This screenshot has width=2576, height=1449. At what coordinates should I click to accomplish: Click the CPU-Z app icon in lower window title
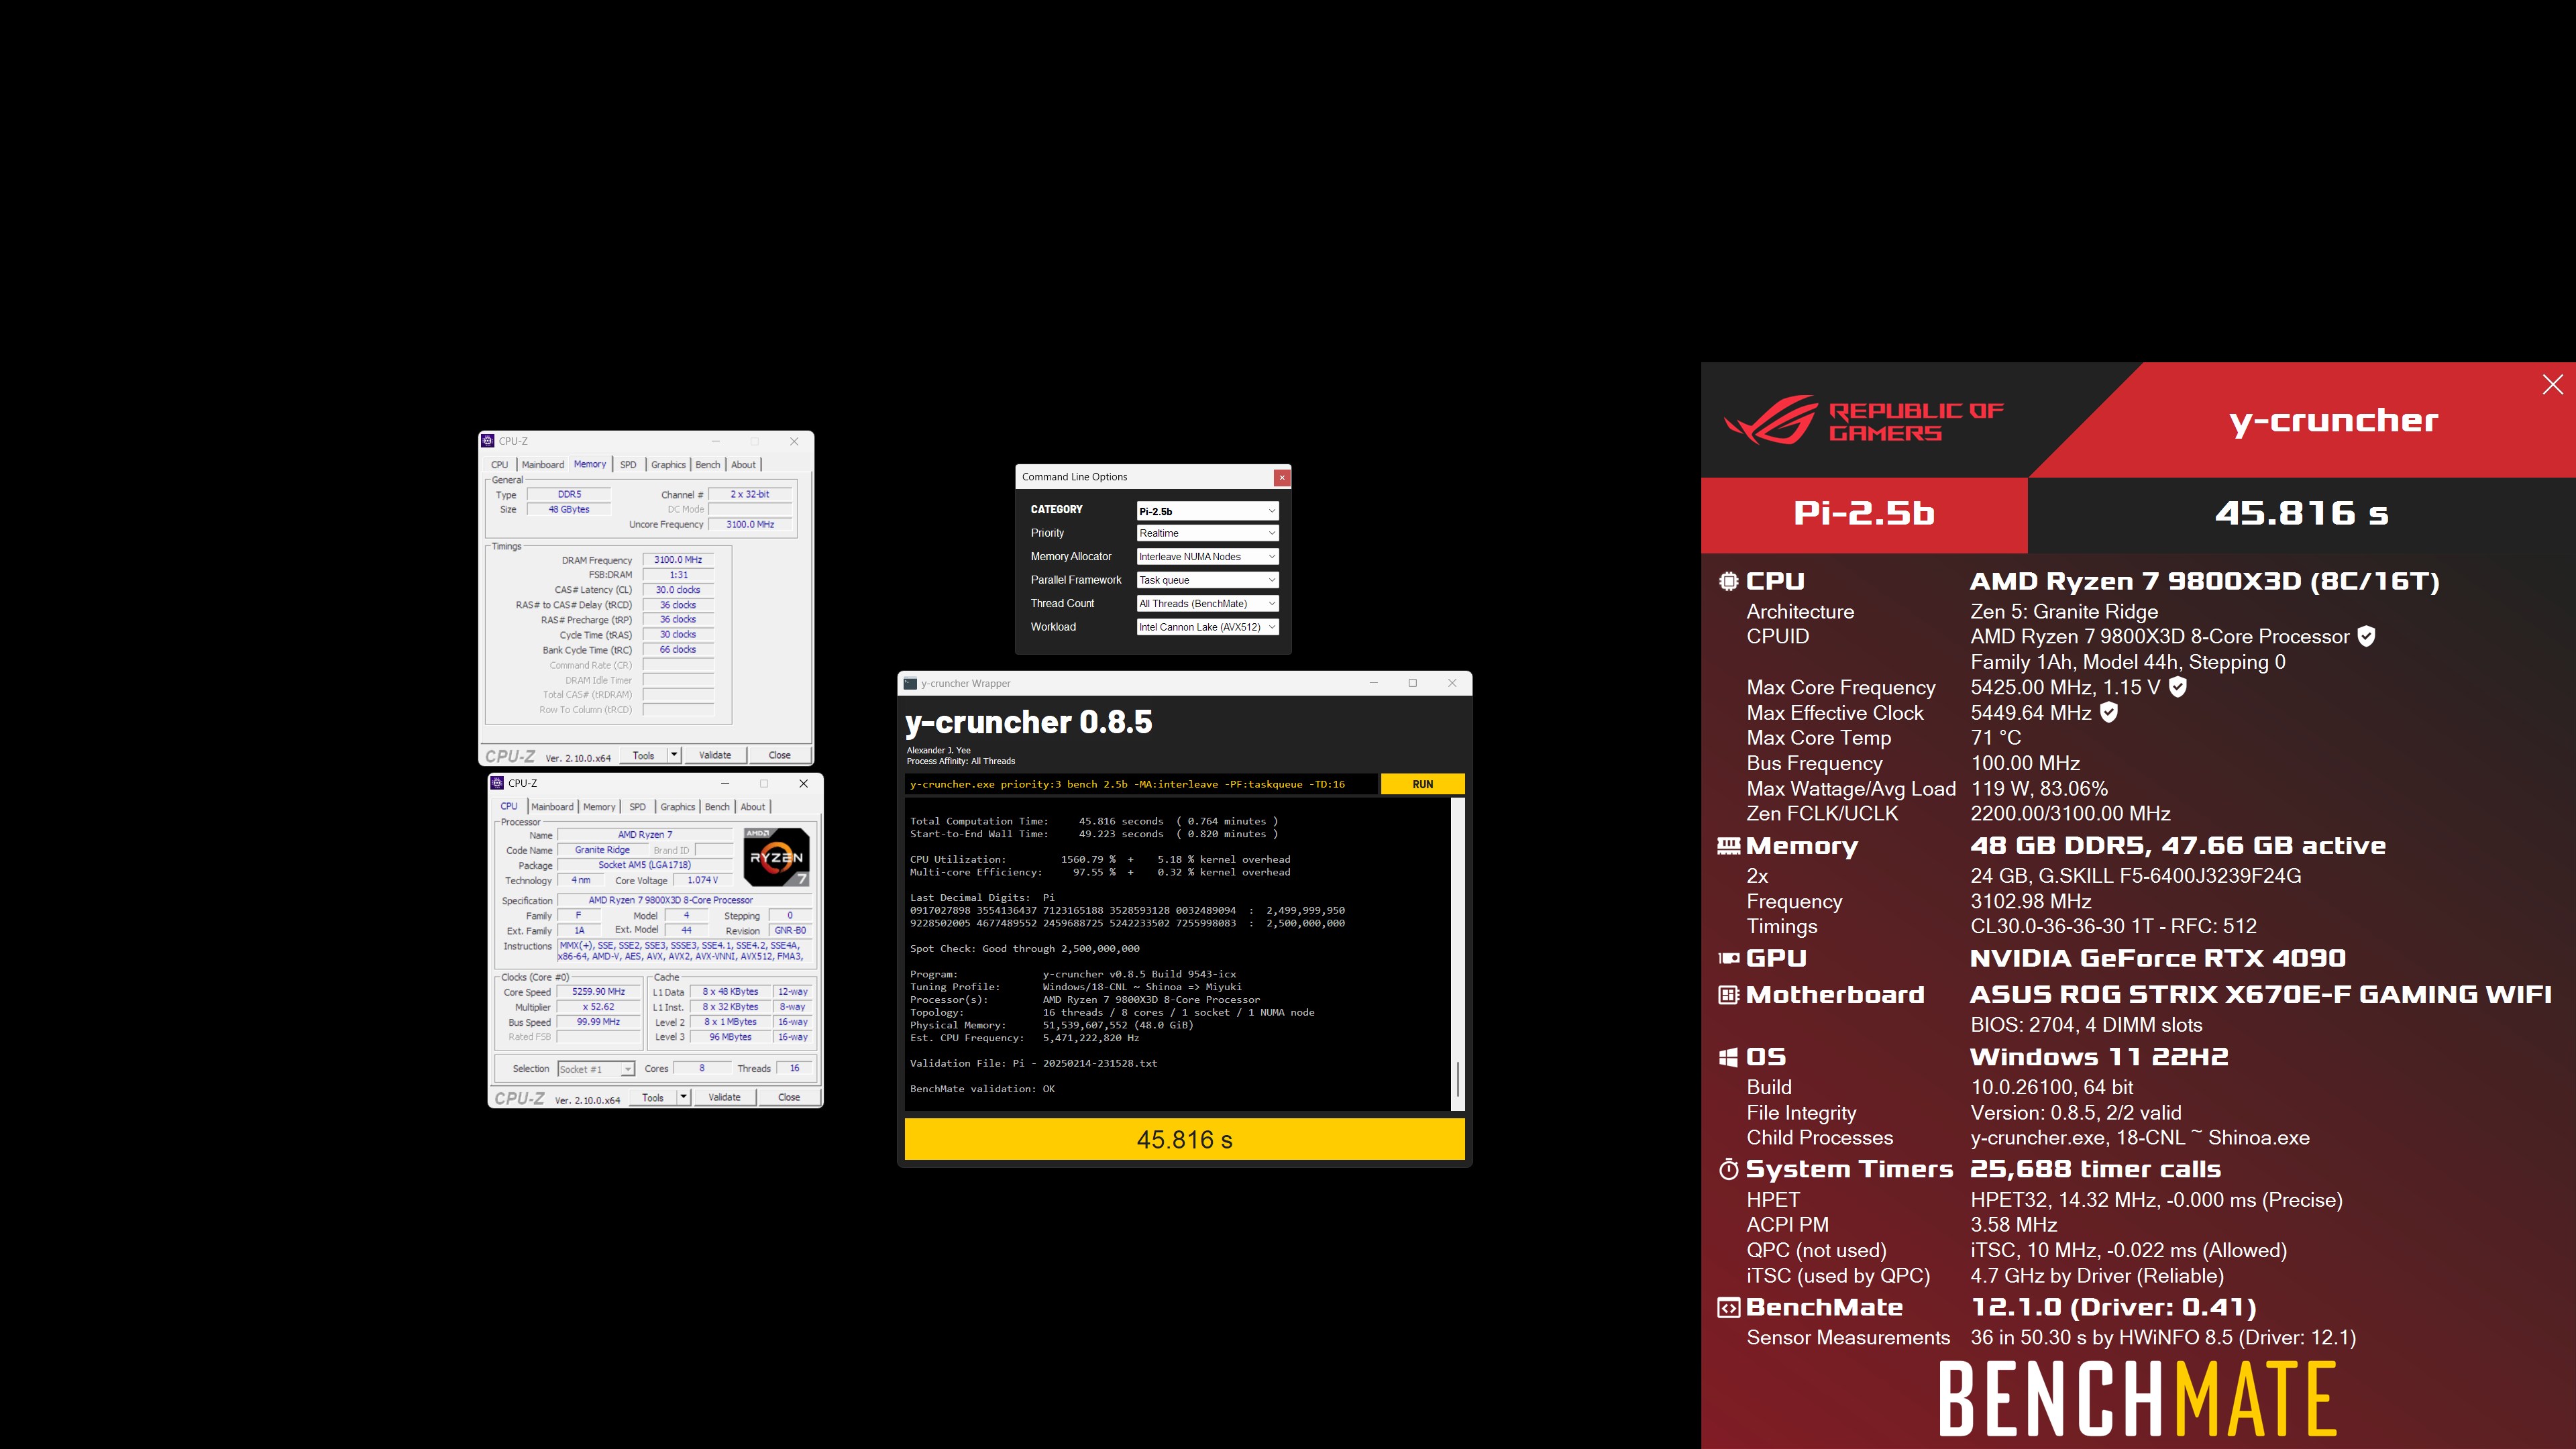click(x=497, y=783)
